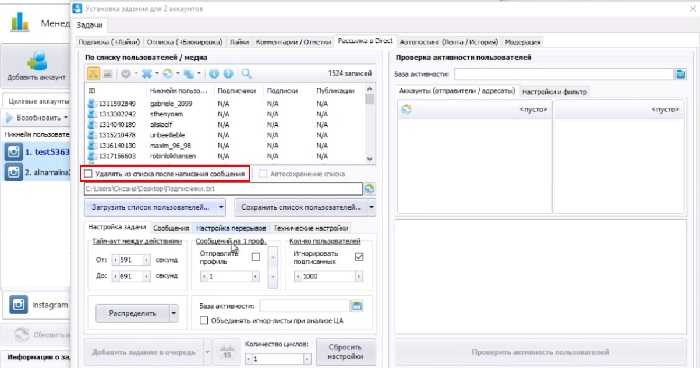Click the heart icon in list toolbar
Screen dimensions: 700x368
pos(126,74)
